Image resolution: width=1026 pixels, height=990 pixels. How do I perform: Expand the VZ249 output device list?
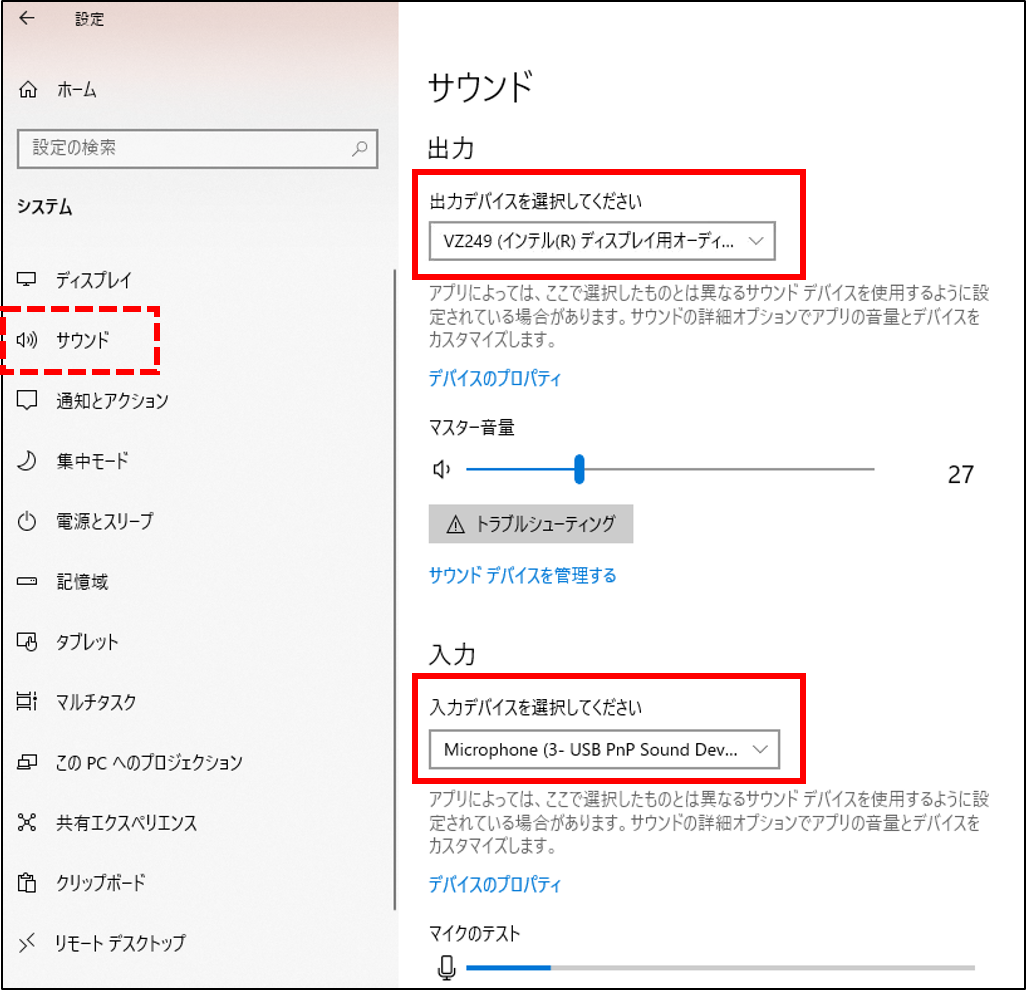coord(759,241)
